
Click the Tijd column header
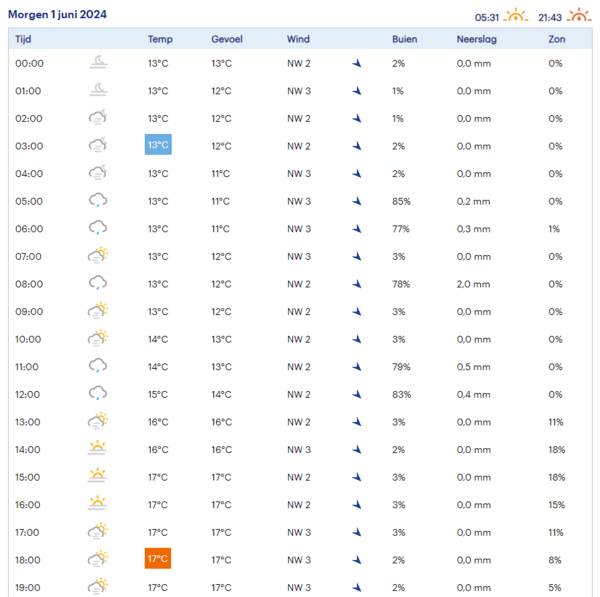(x=23, y=39)
